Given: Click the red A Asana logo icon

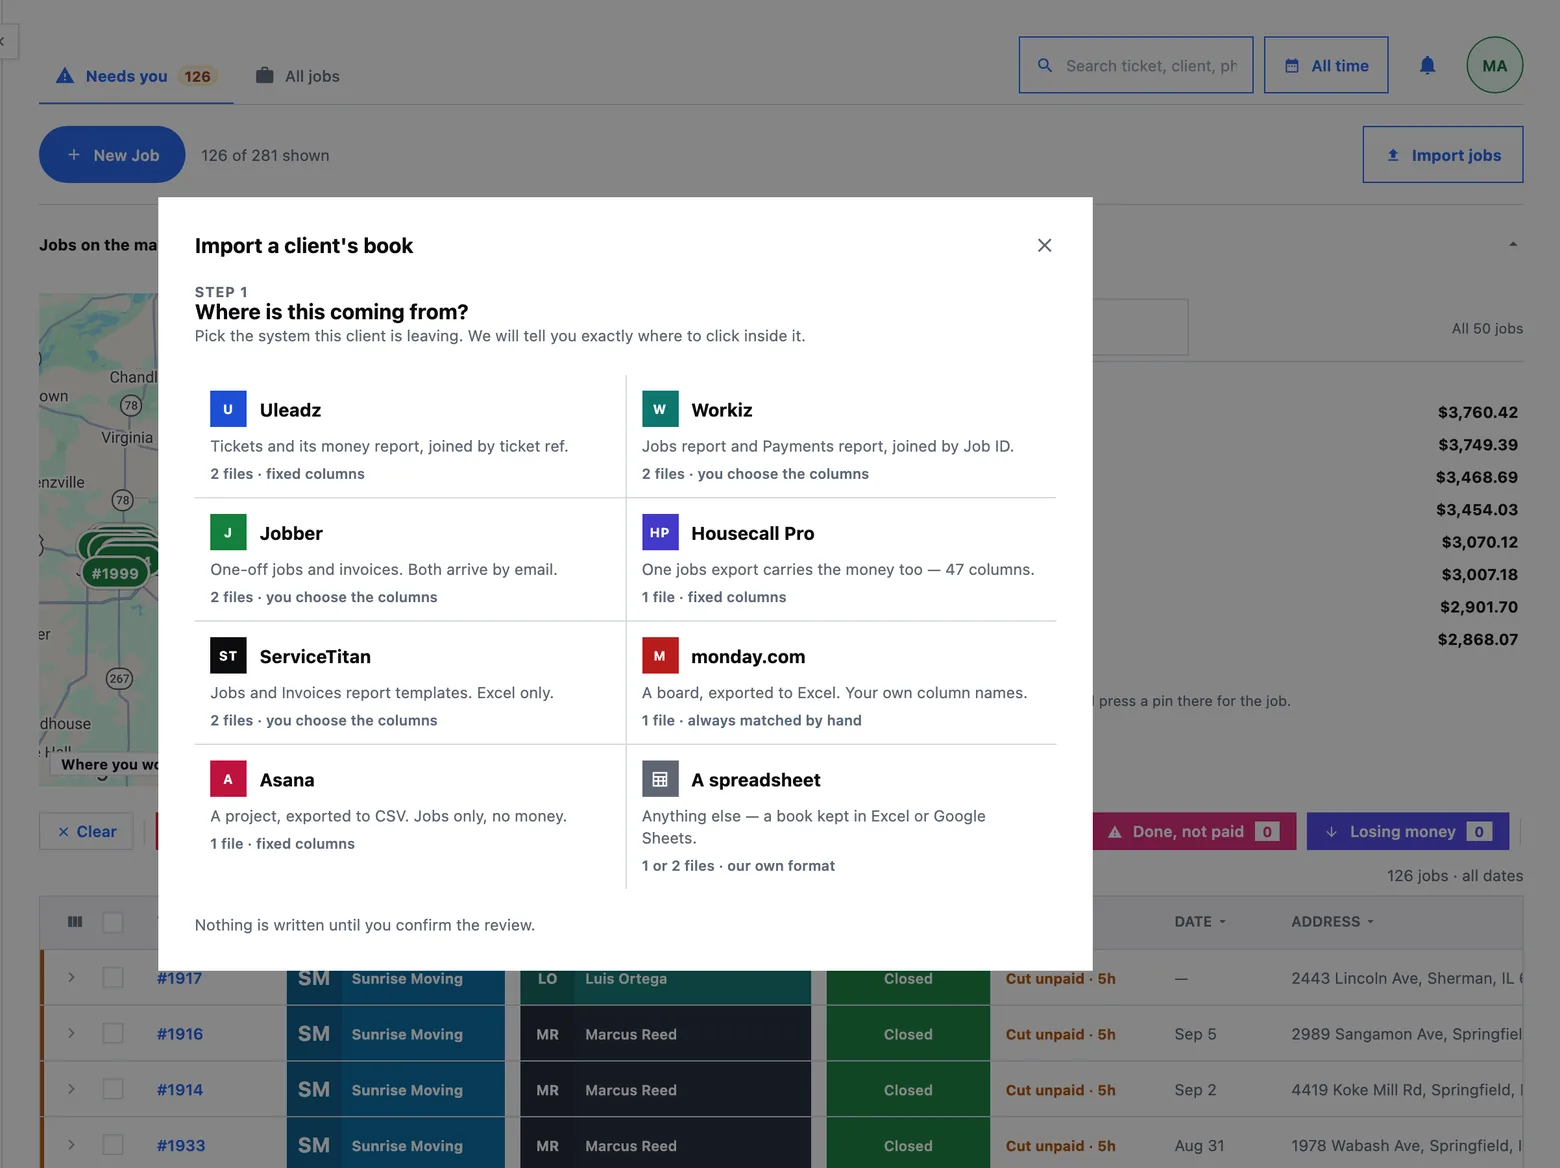Looking at the screenshot, I should pyautogui.click(x=228, y=779).
